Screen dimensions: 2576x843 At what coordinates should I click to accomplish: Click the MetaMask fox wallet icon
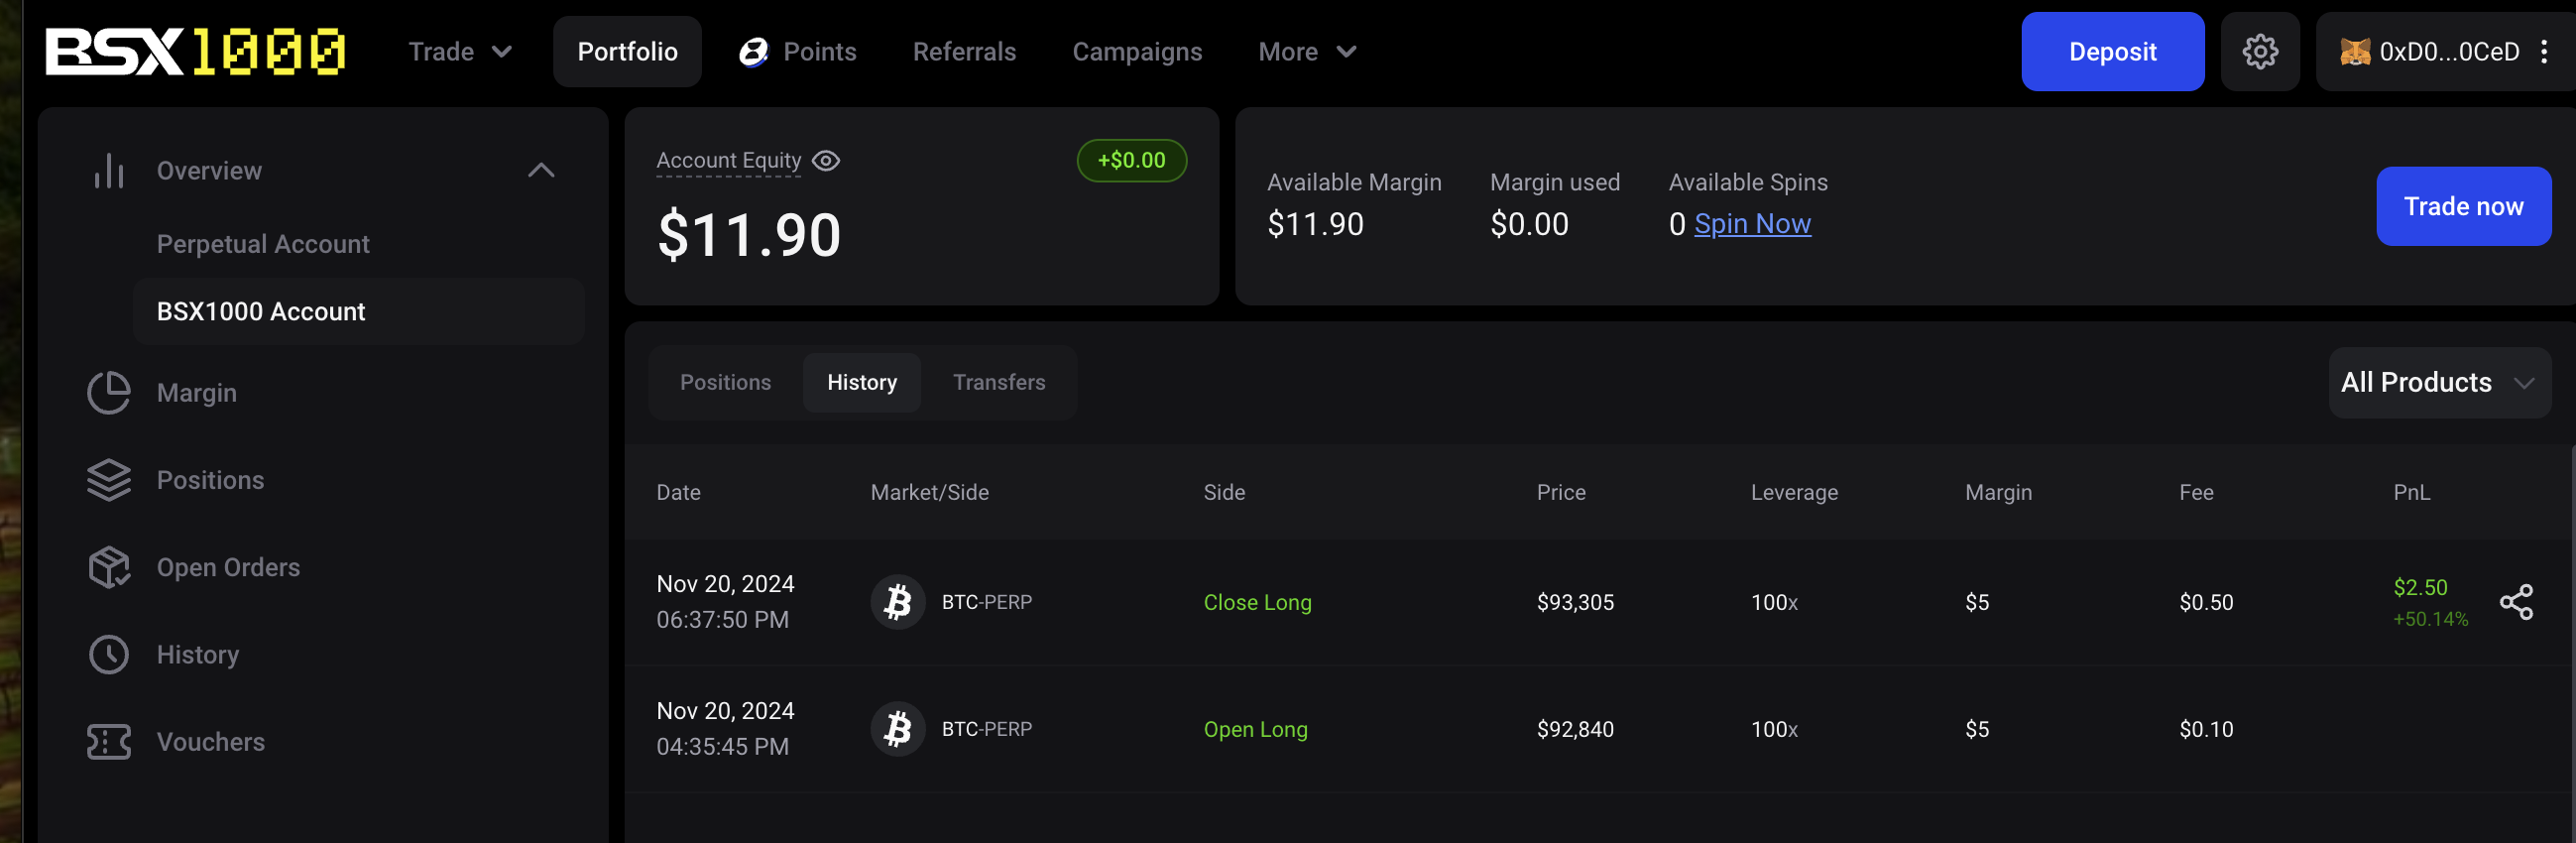tap(2354, 52)
